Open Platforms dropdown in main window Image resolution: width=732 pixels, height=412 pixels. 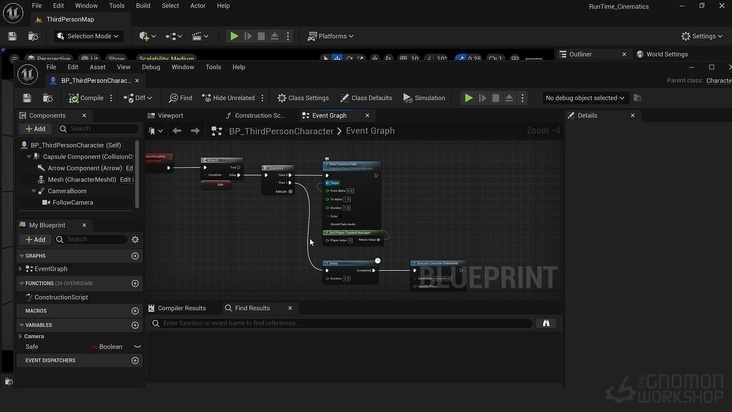pyautogui.click(x=331, y=36)
